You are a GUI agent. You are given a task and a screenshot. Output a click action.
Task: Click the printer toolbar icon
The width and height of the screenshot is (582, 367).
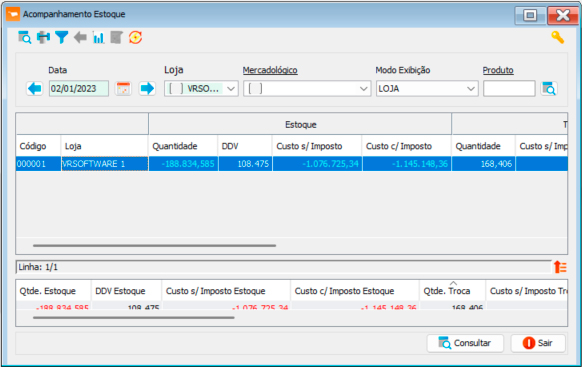coord(43,37)
